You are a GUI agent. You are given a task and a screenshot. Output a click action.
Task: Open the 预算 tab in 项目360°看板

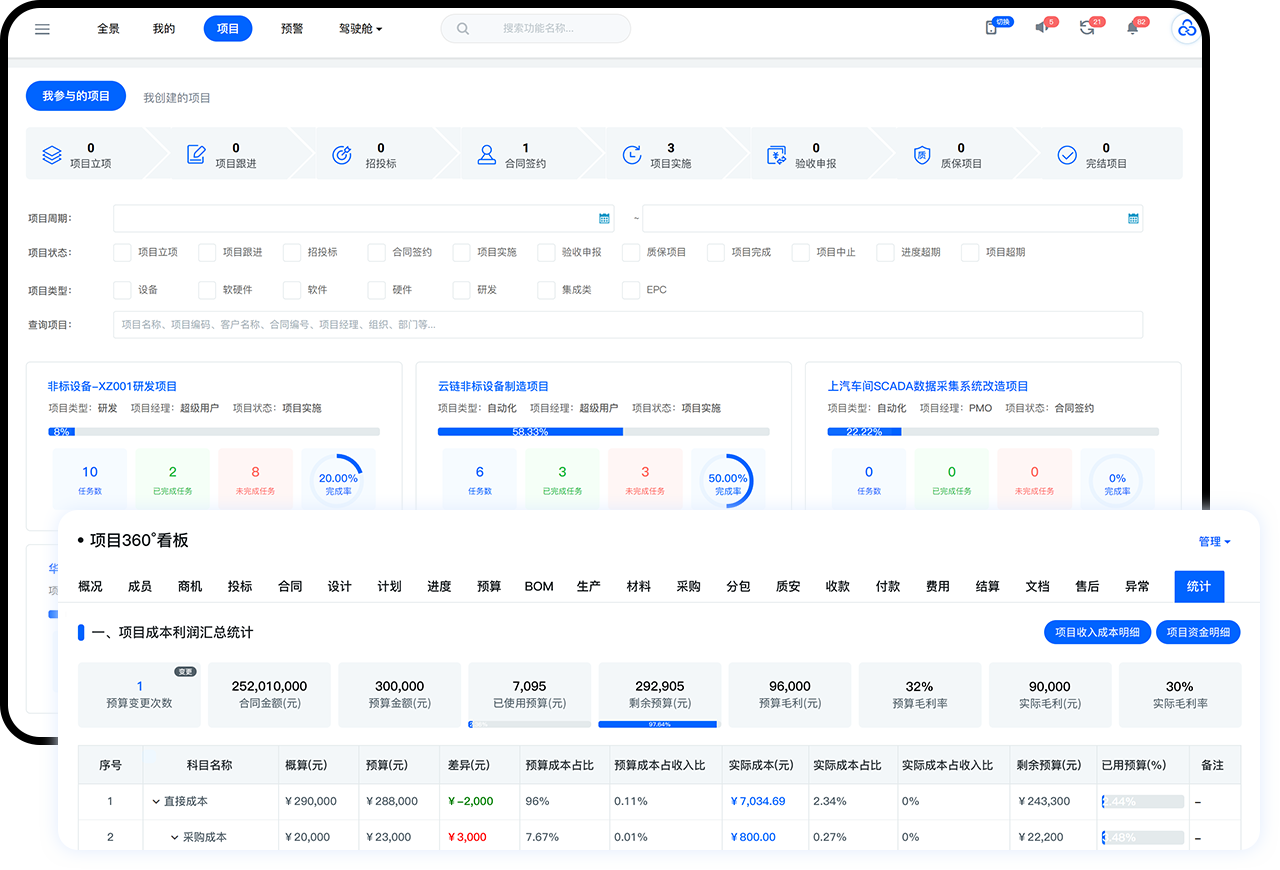489,586
